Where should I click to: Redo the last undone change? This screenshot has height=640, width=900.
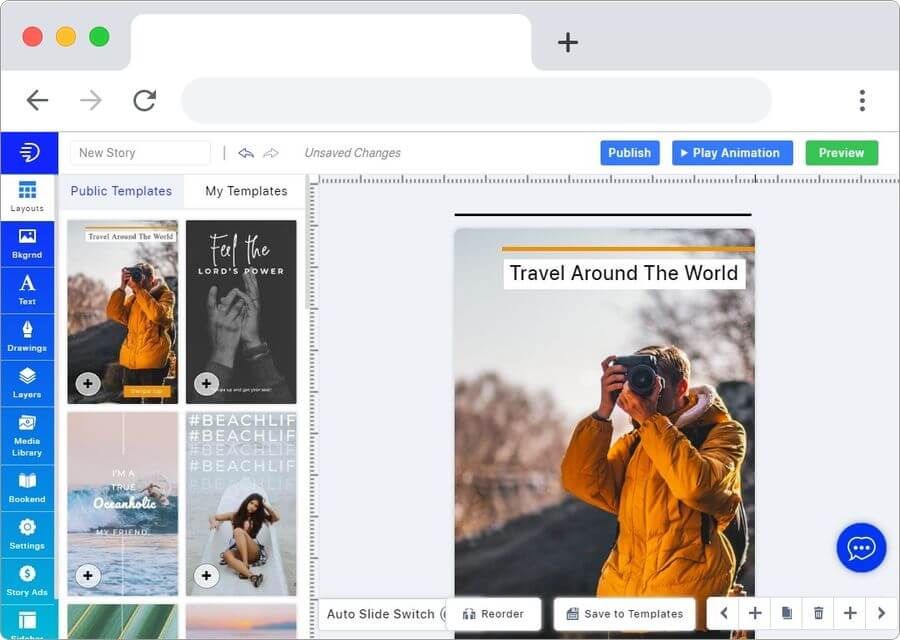point(271,153)
